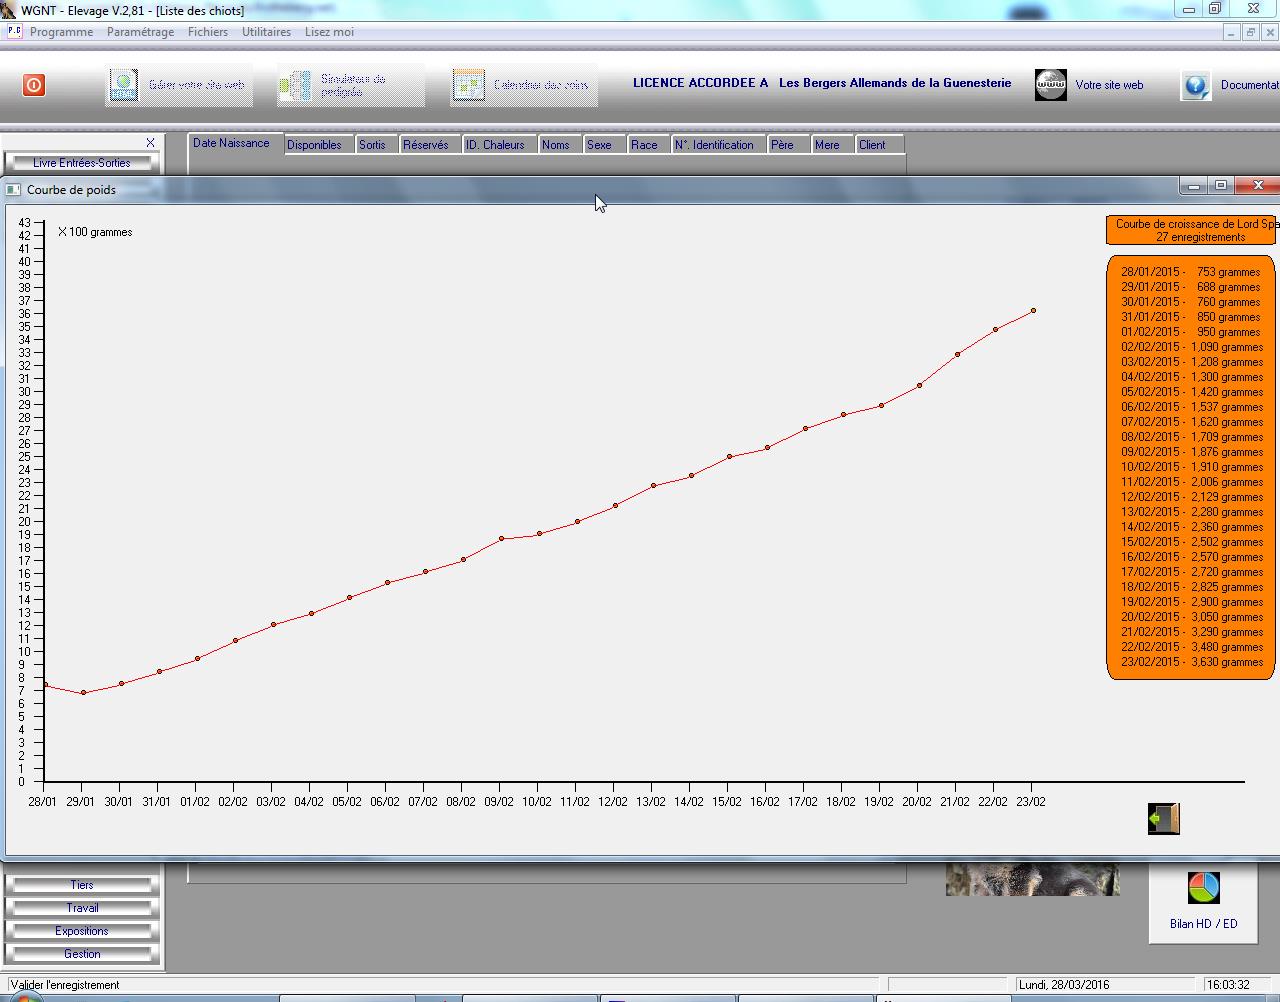This screenshot has width=1280, height=1002.
Task: Click the www Votre site web icon
Action: tap(1051, 85)
